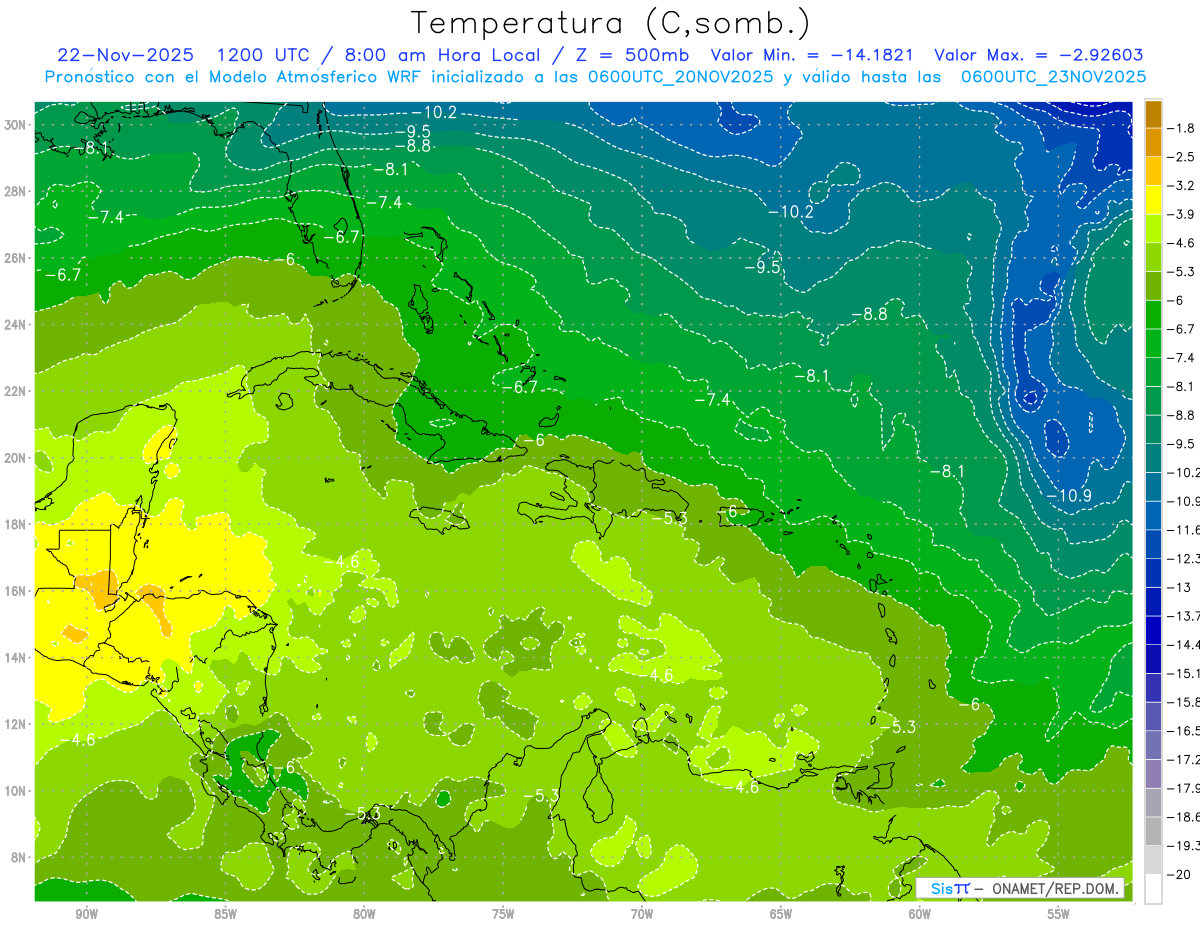Select the '-13' value in the legend
1200x927 pixels.
1179,587
